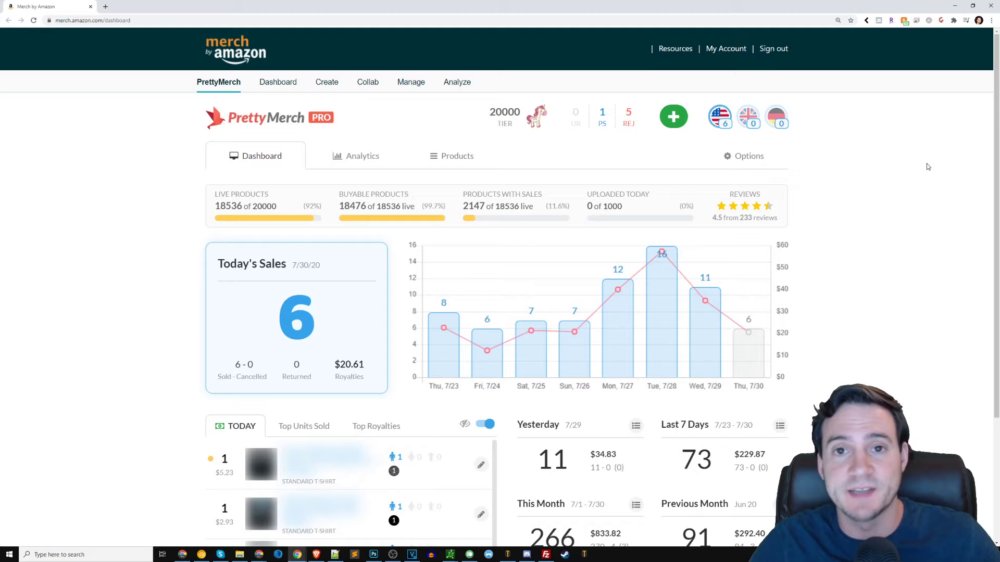This screenshot has height=562, width=1000.
Task: Open FileZilla from the taskbar
Action: tap(546, 554)
